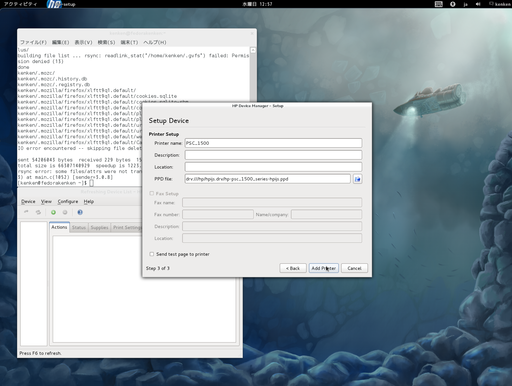Click the Add Printer button
Image resolution: width=512 pixels, height=386 pixels.
[x=324, y=268]
